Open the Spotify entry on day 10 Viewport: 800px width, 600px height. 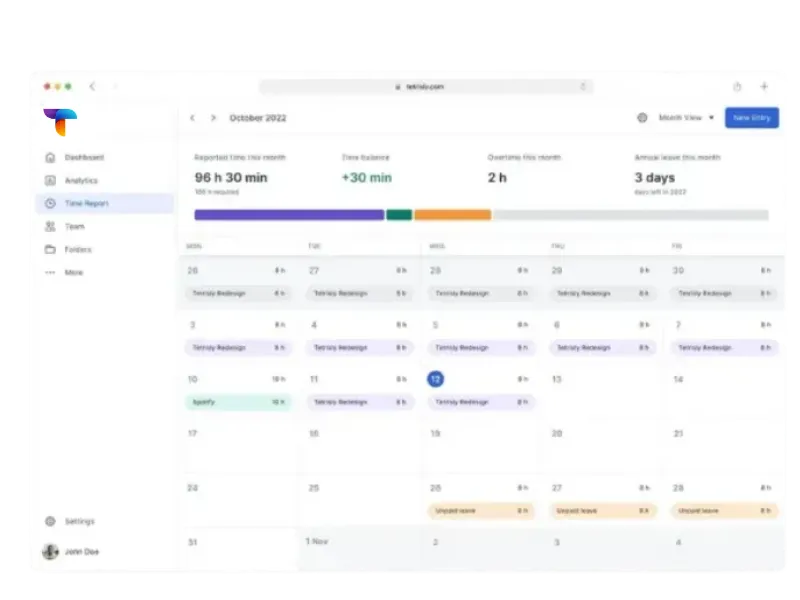(x=238, y=402)
